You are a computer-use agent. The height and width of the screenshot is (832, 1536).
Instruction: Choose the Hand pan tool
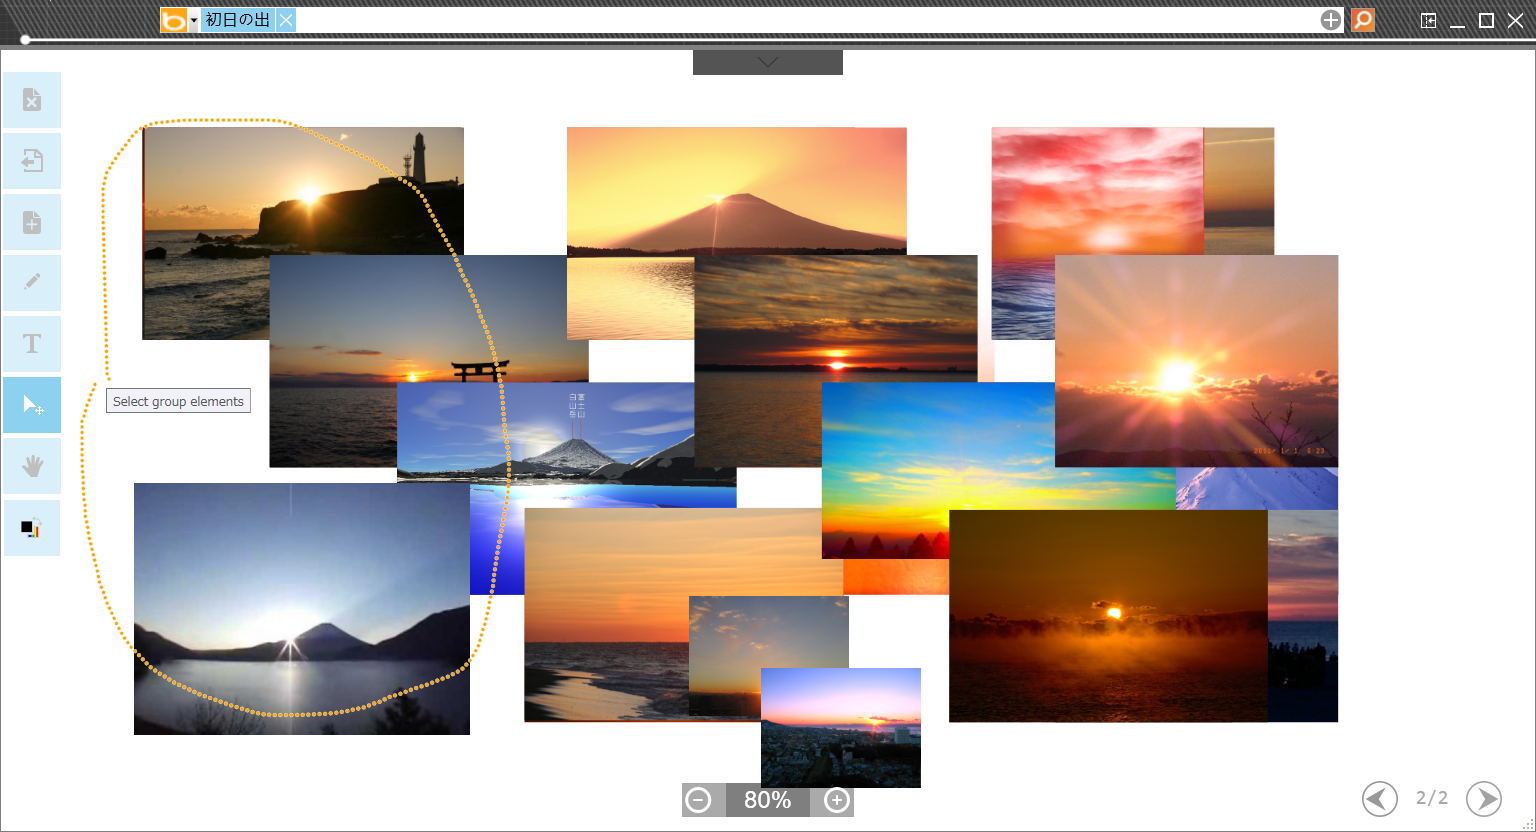point(32,466)
